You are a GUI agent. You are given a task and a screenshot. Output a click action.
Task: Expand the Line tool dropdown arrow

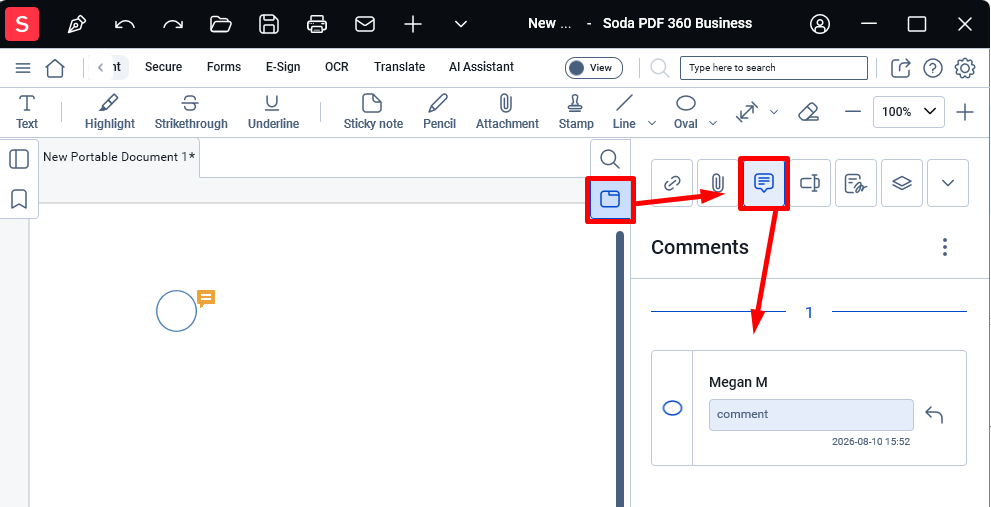coord(652,123)
